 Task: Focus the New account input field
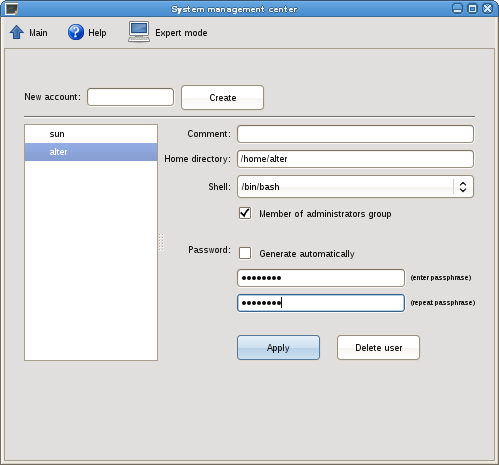pyautogui.click(x=130, y=97)
